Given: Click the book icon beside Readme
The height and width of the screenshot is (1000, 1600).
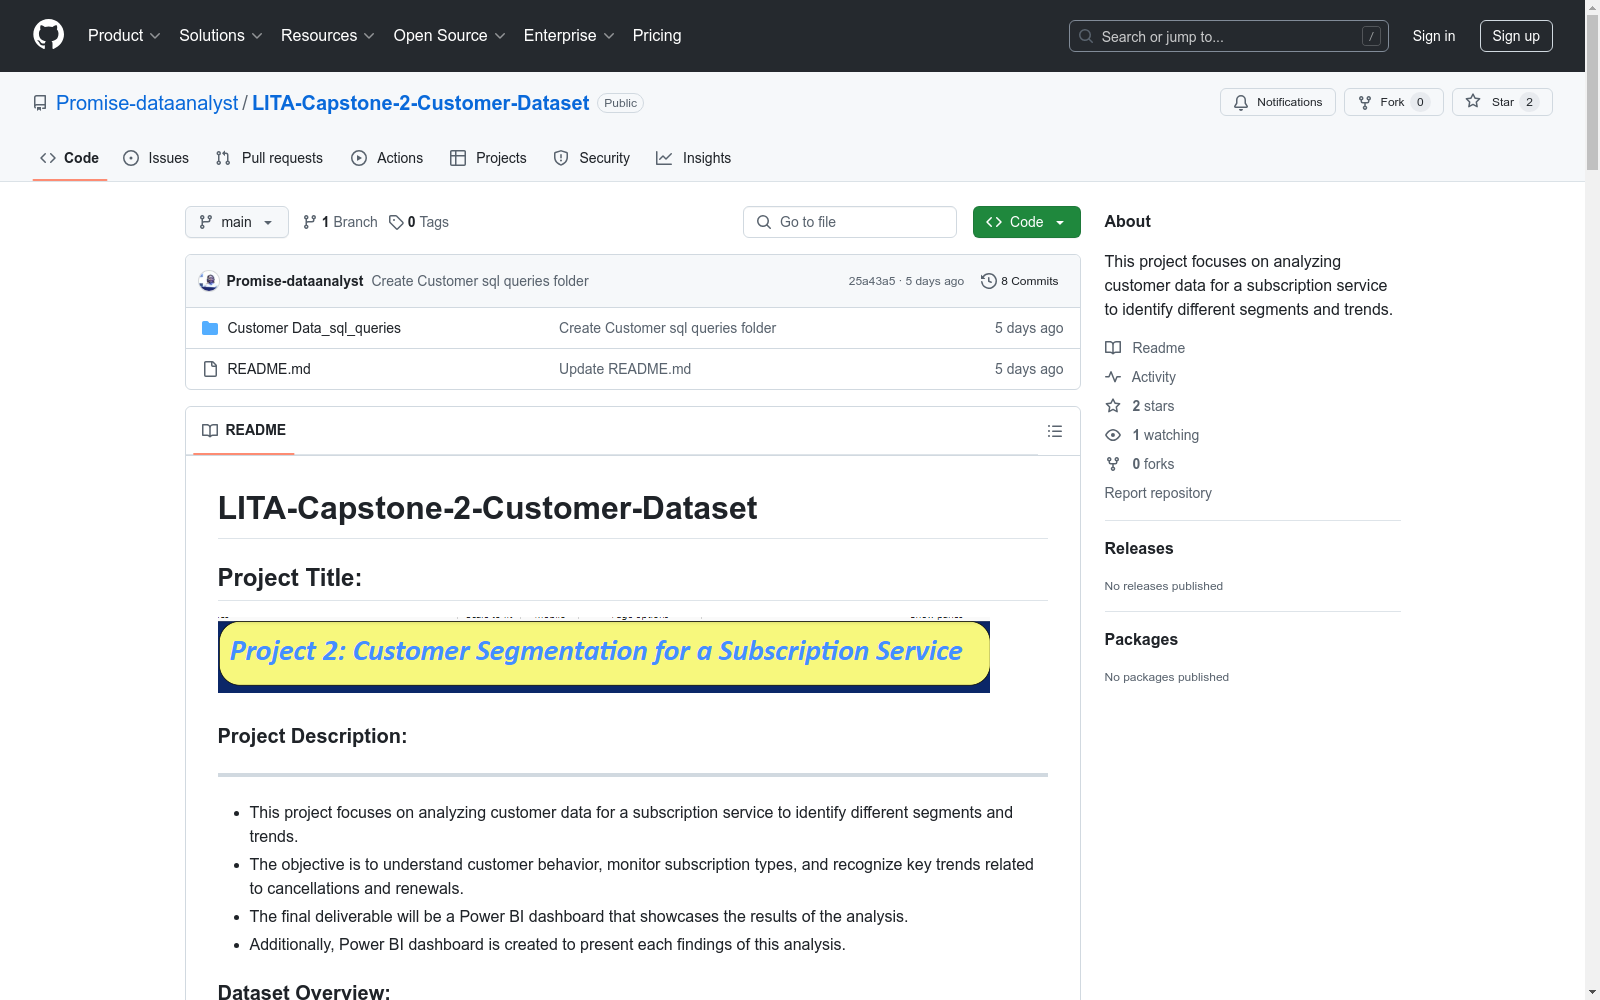Looking at the screenshot, I should pyautogui.click(x=1113, y=348).
